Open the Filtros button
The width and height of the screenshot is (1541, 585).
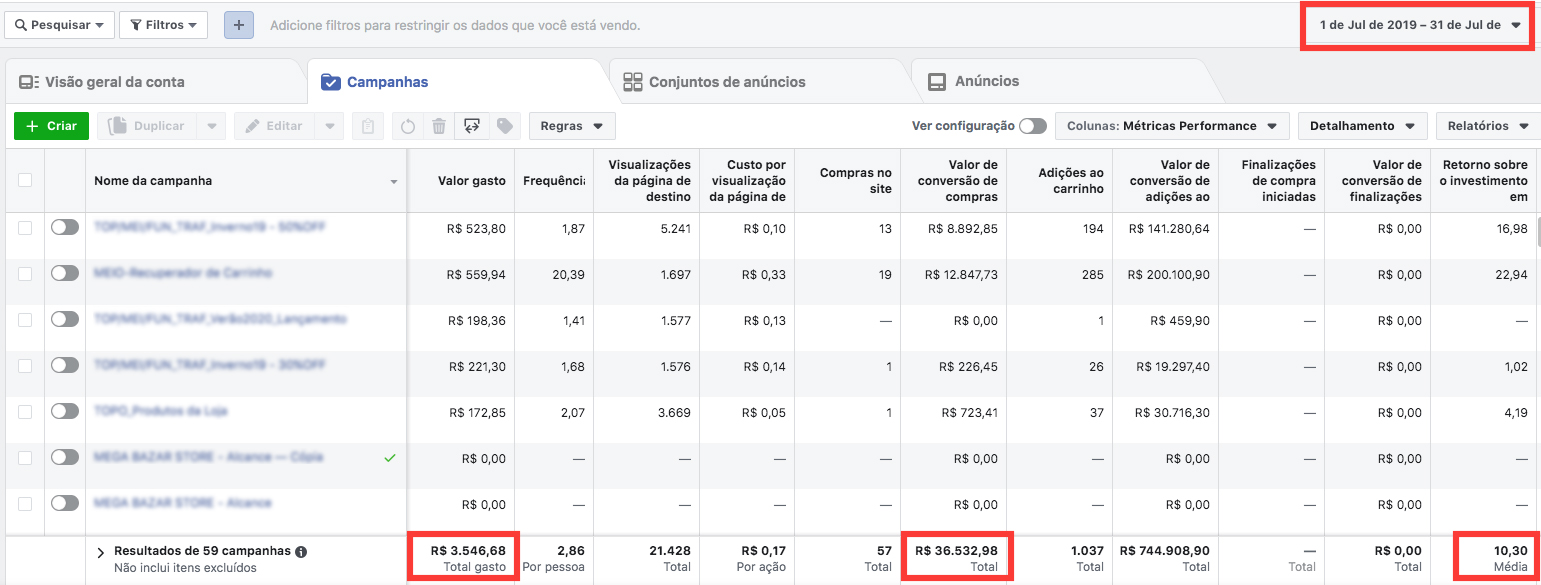[x=163, y=25]
